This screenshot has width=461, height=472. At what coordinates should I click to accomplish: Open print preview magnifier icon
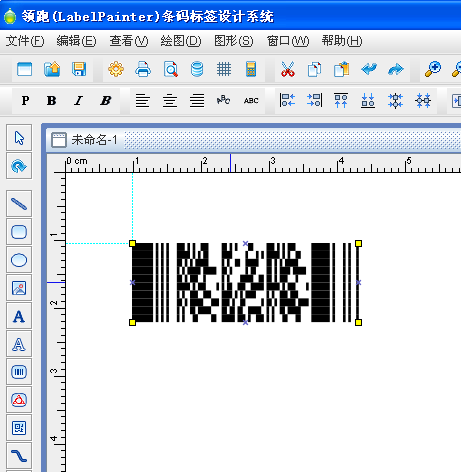click(x=170, y=69)
